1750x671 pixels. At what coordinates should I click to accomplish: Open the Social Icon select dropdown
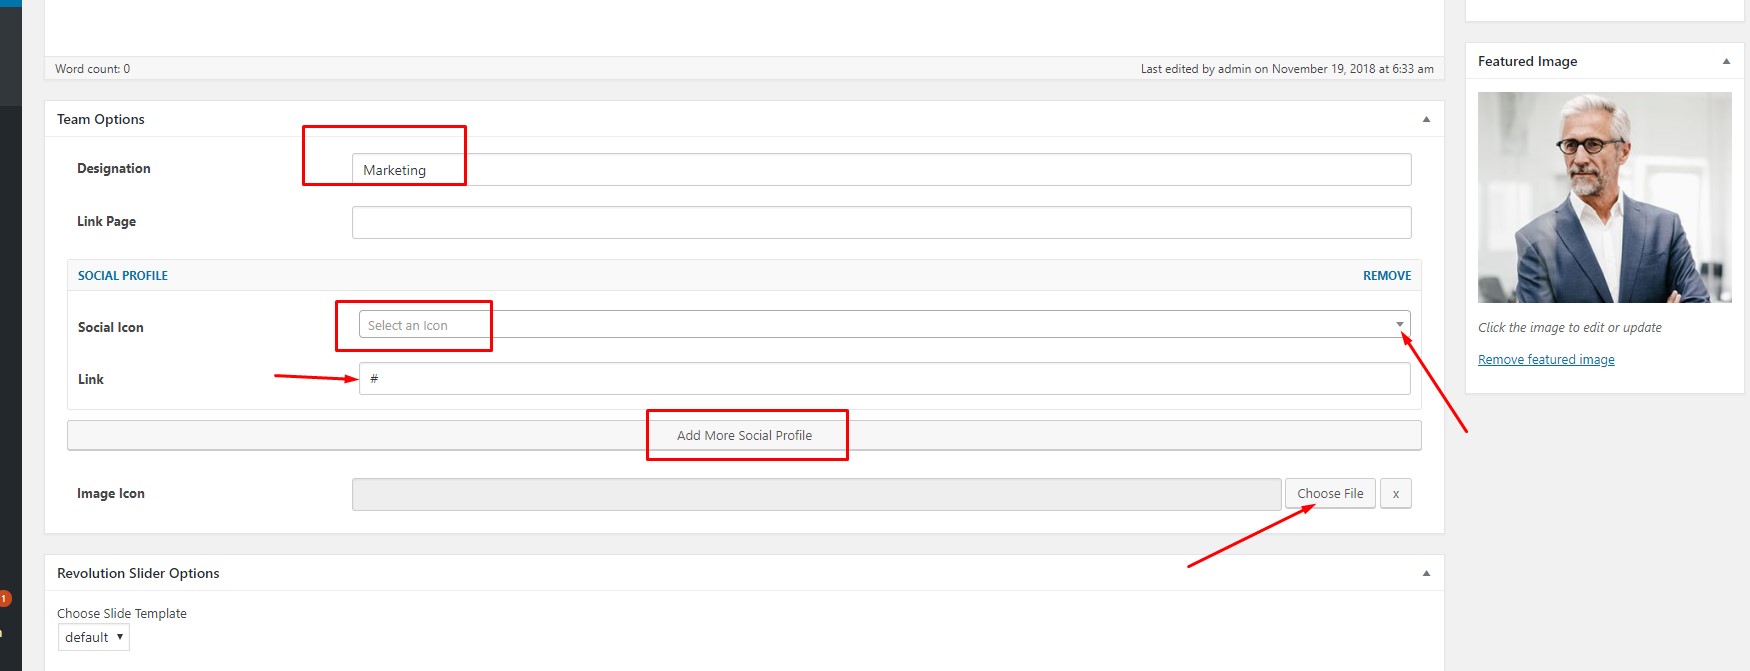point(884,325)
